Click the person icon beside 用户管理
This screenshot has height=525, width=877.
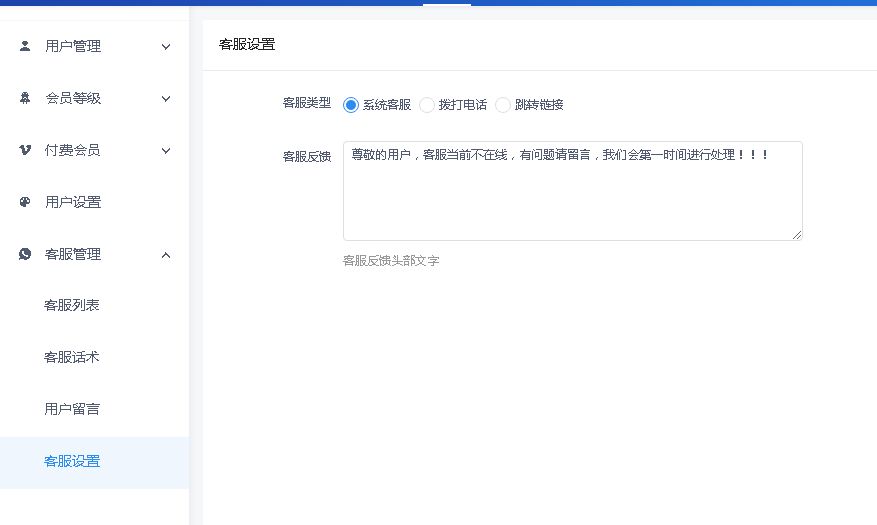click(x=25, y=46)
